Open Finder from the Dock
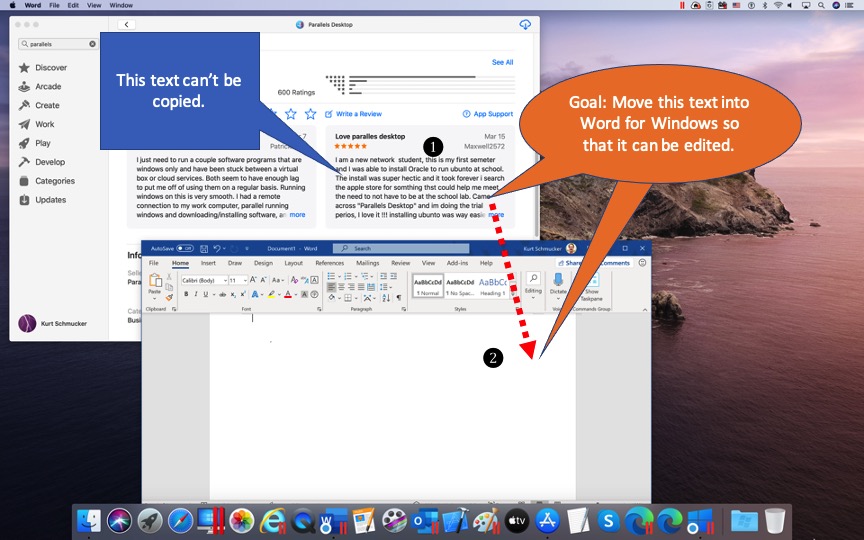 coord(89,521)
